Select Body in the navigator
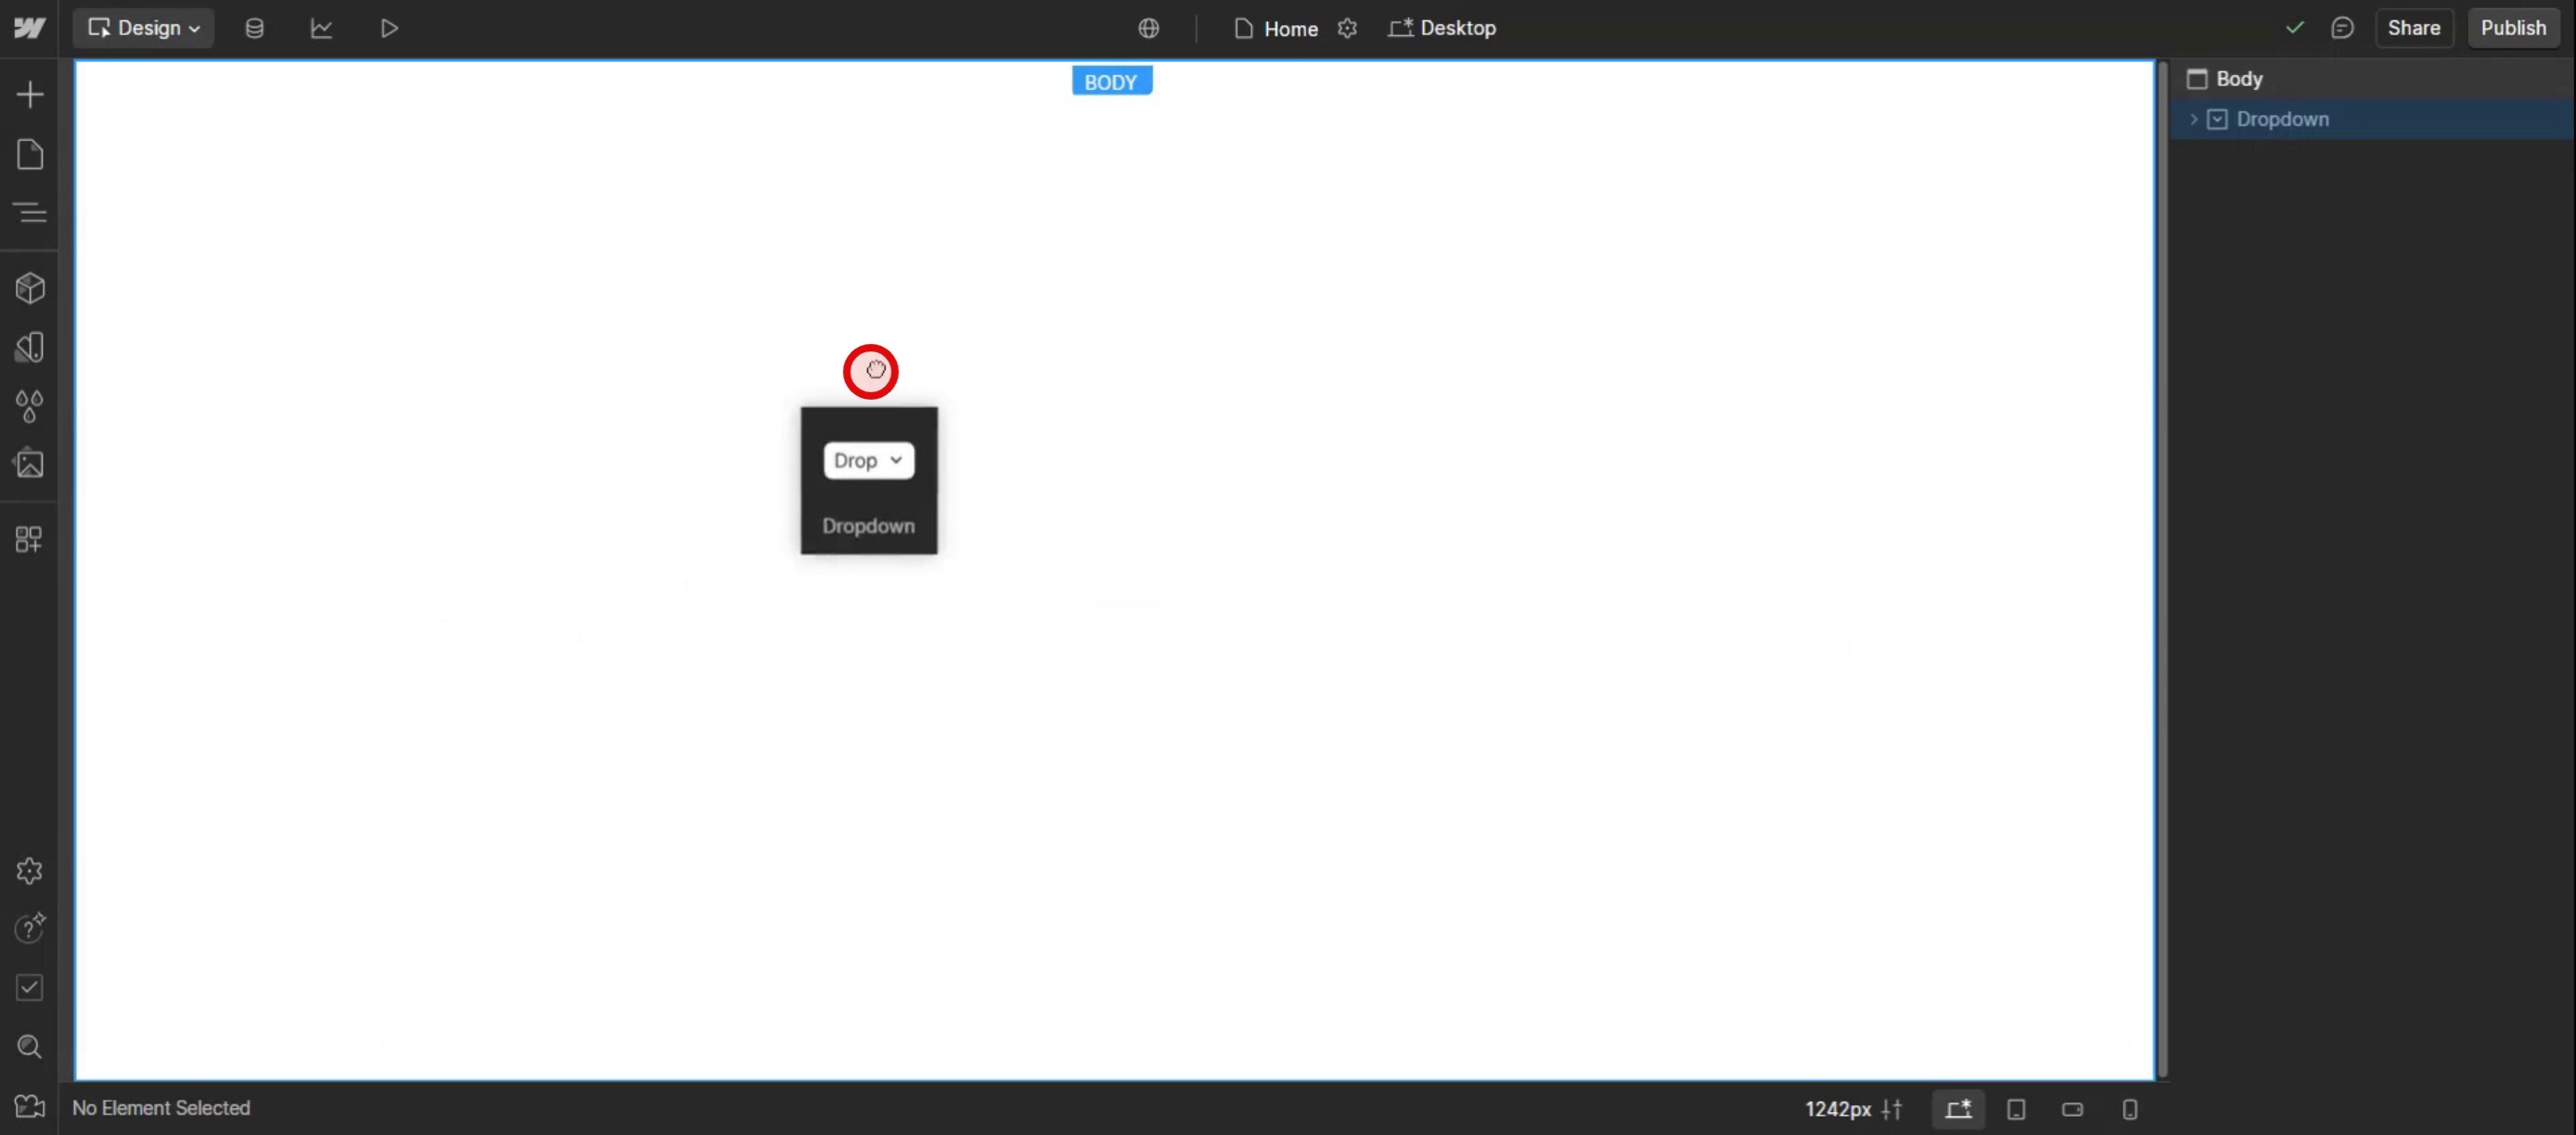This screenshot has height=1135, width=2576. [2238, 79]
